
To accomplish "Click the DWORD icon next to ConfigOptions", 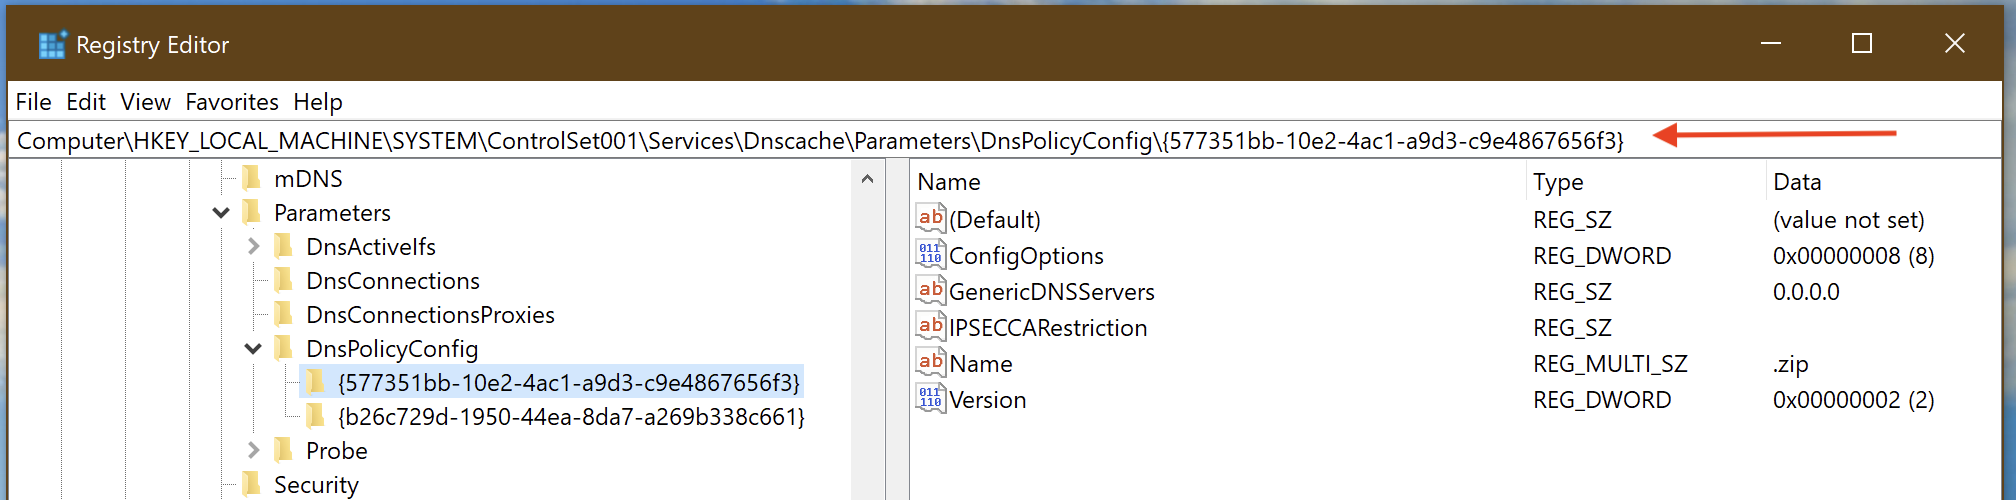I will tap(931, 254).
